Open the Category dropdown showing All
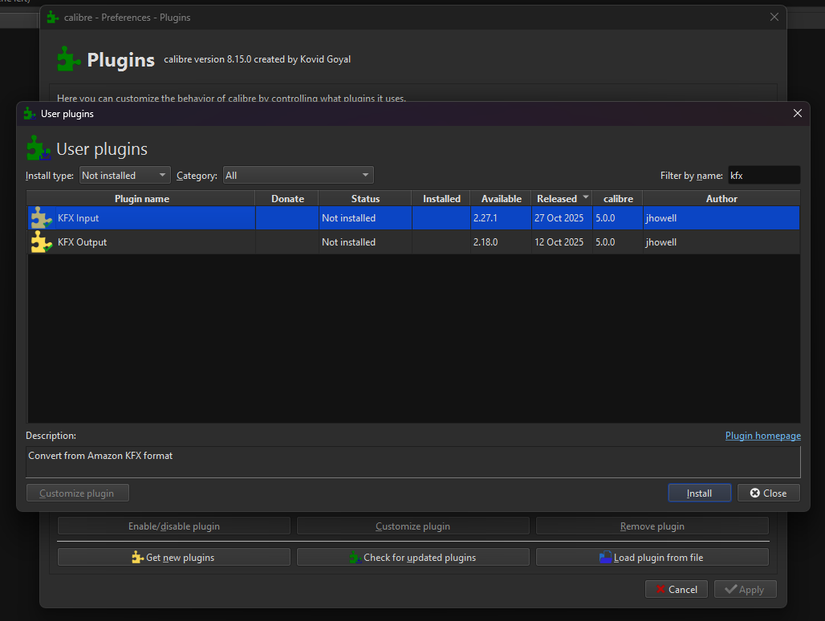 tap(298, 175)
